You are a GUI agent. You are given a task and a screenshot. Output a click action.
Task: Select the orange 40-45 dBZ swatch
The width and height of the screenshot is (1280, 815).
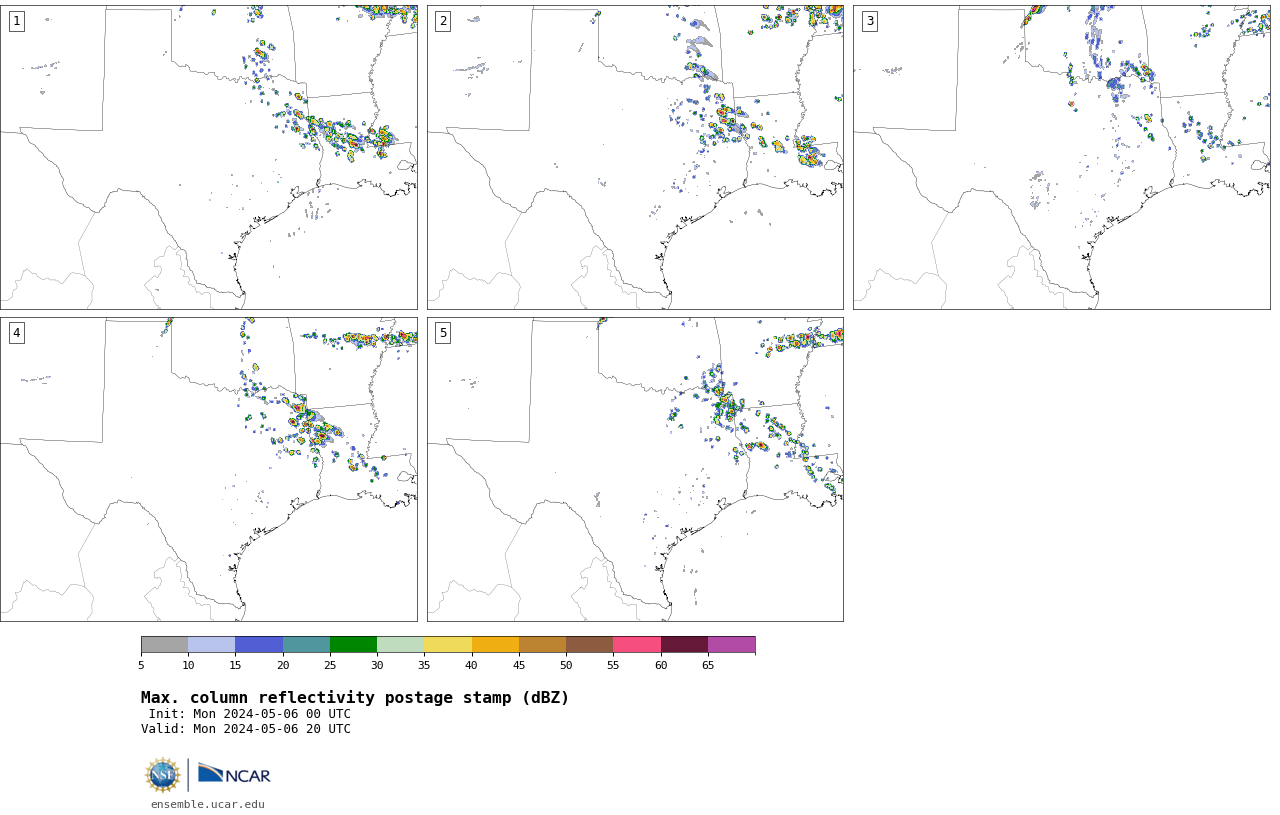pyautogui.click(x=495, y=644)
